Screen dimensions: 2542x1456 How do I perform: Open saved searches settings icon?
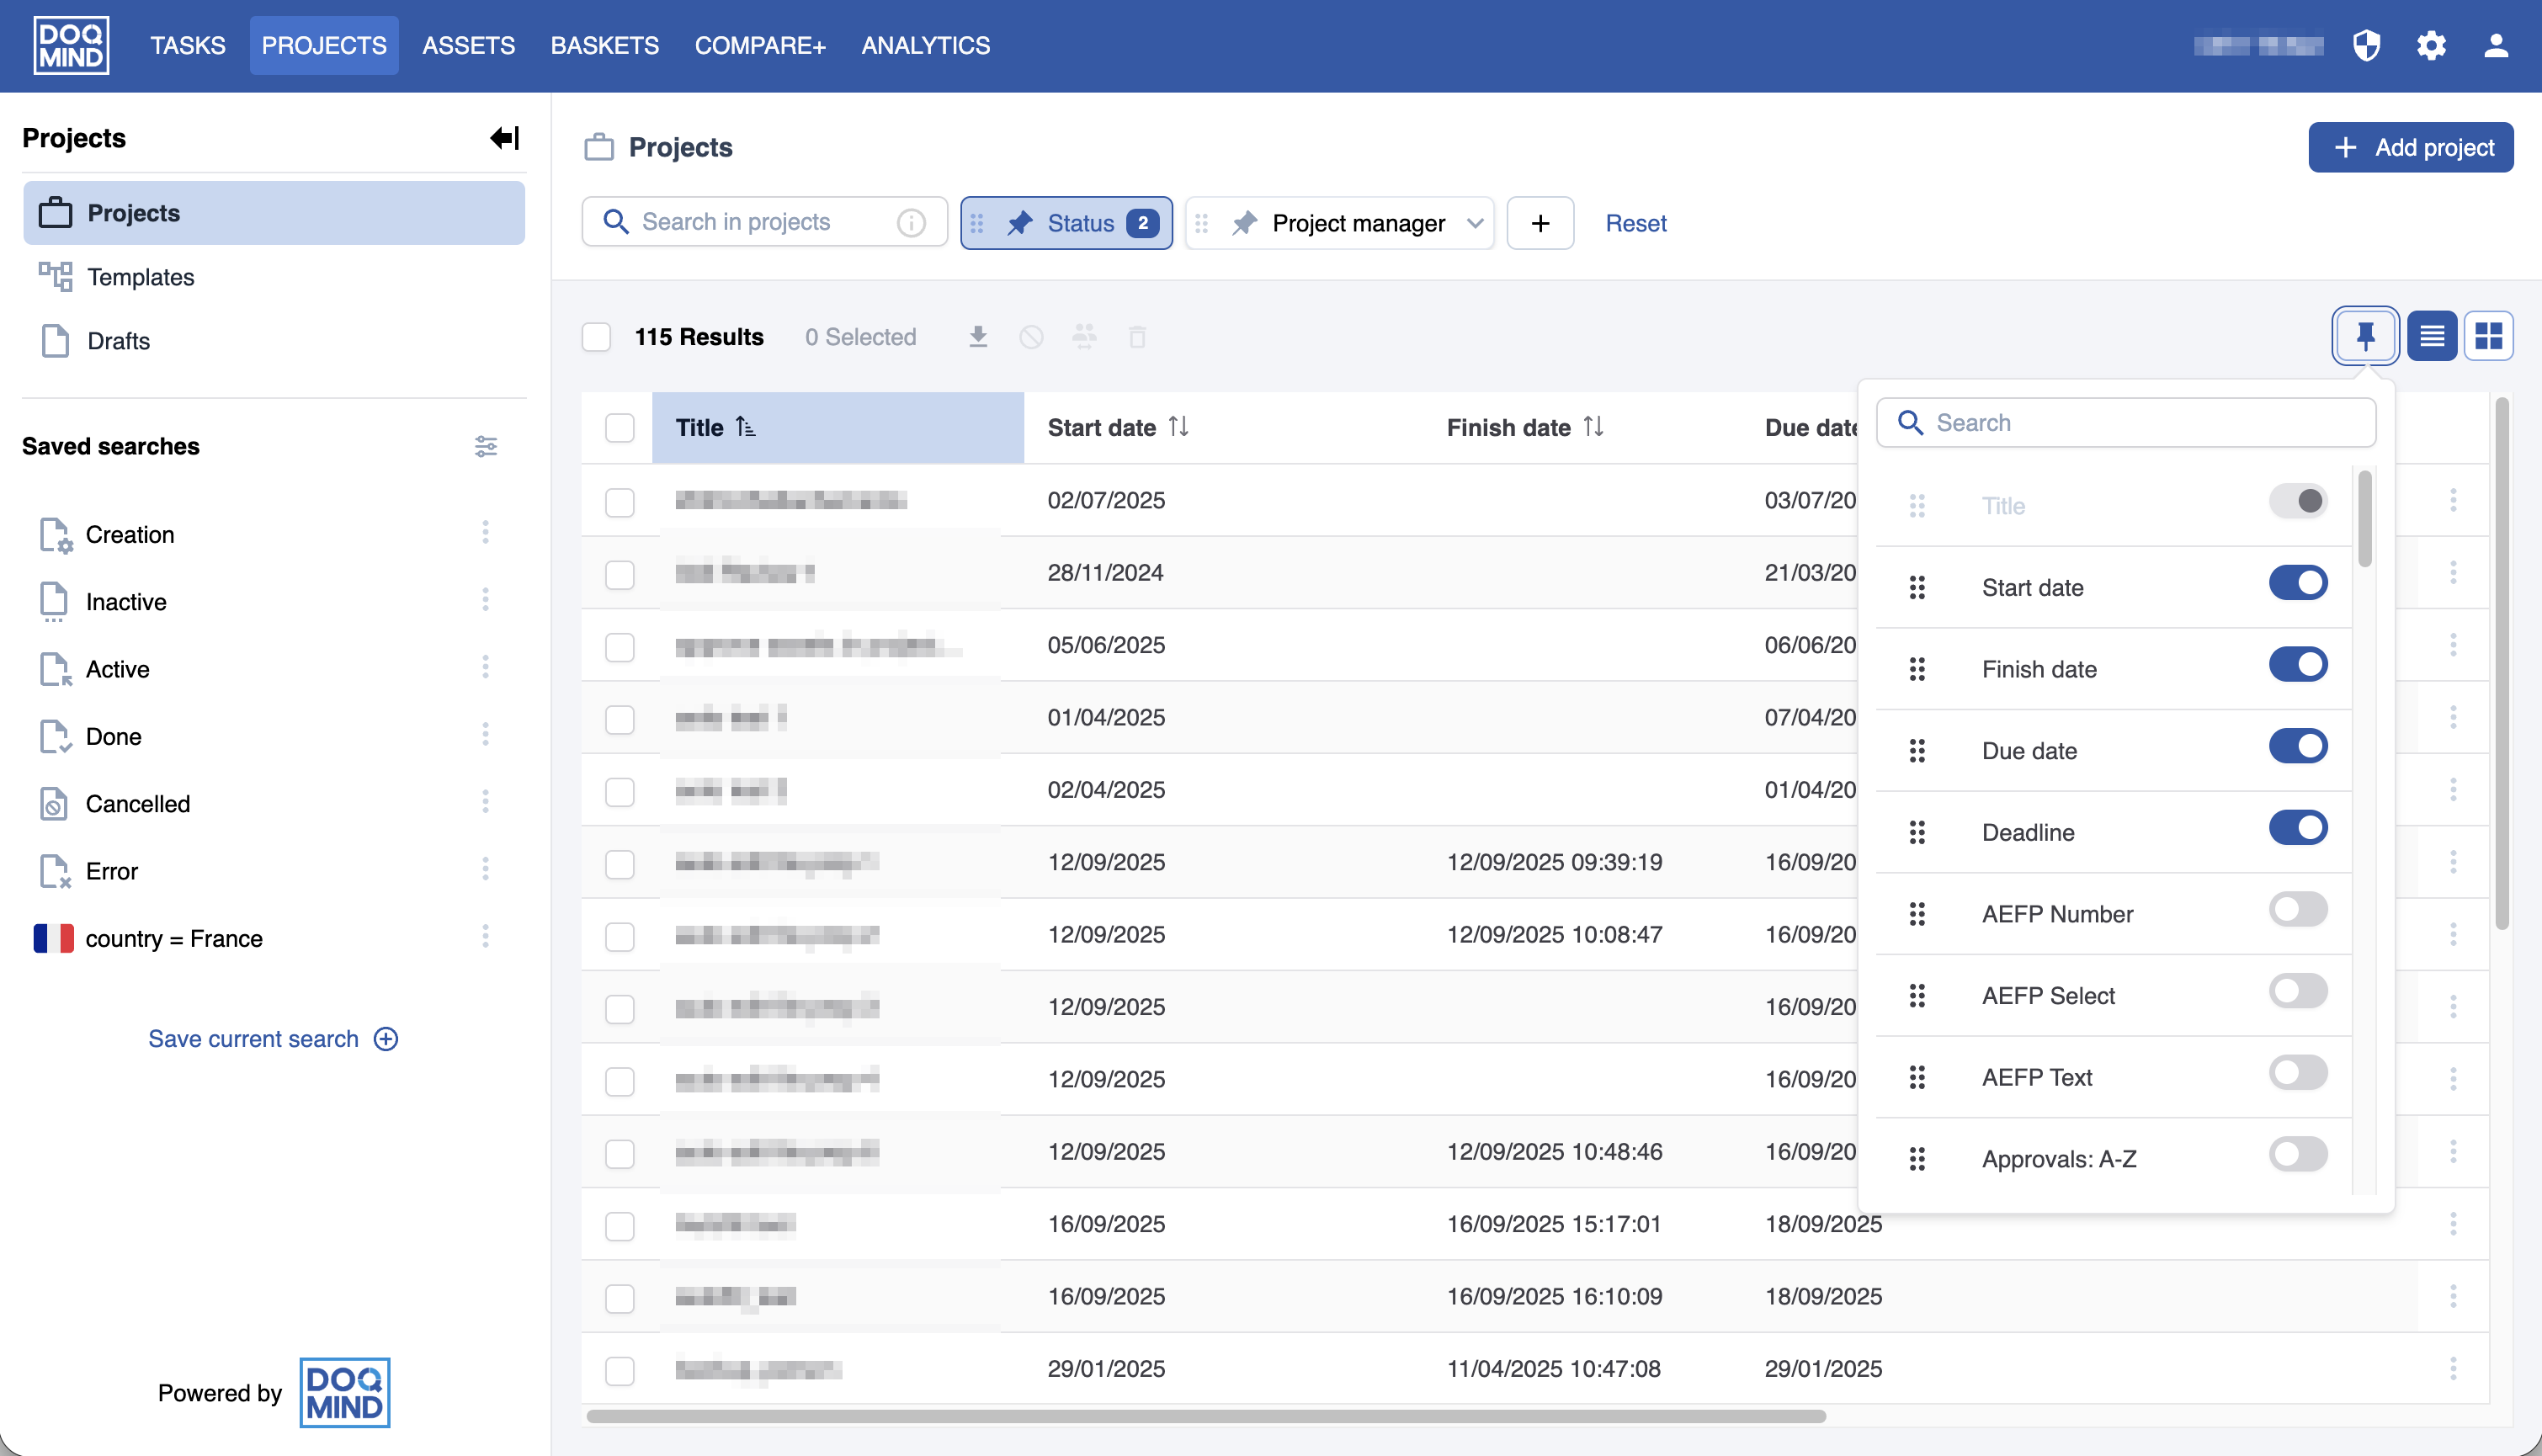coord(486,446)
